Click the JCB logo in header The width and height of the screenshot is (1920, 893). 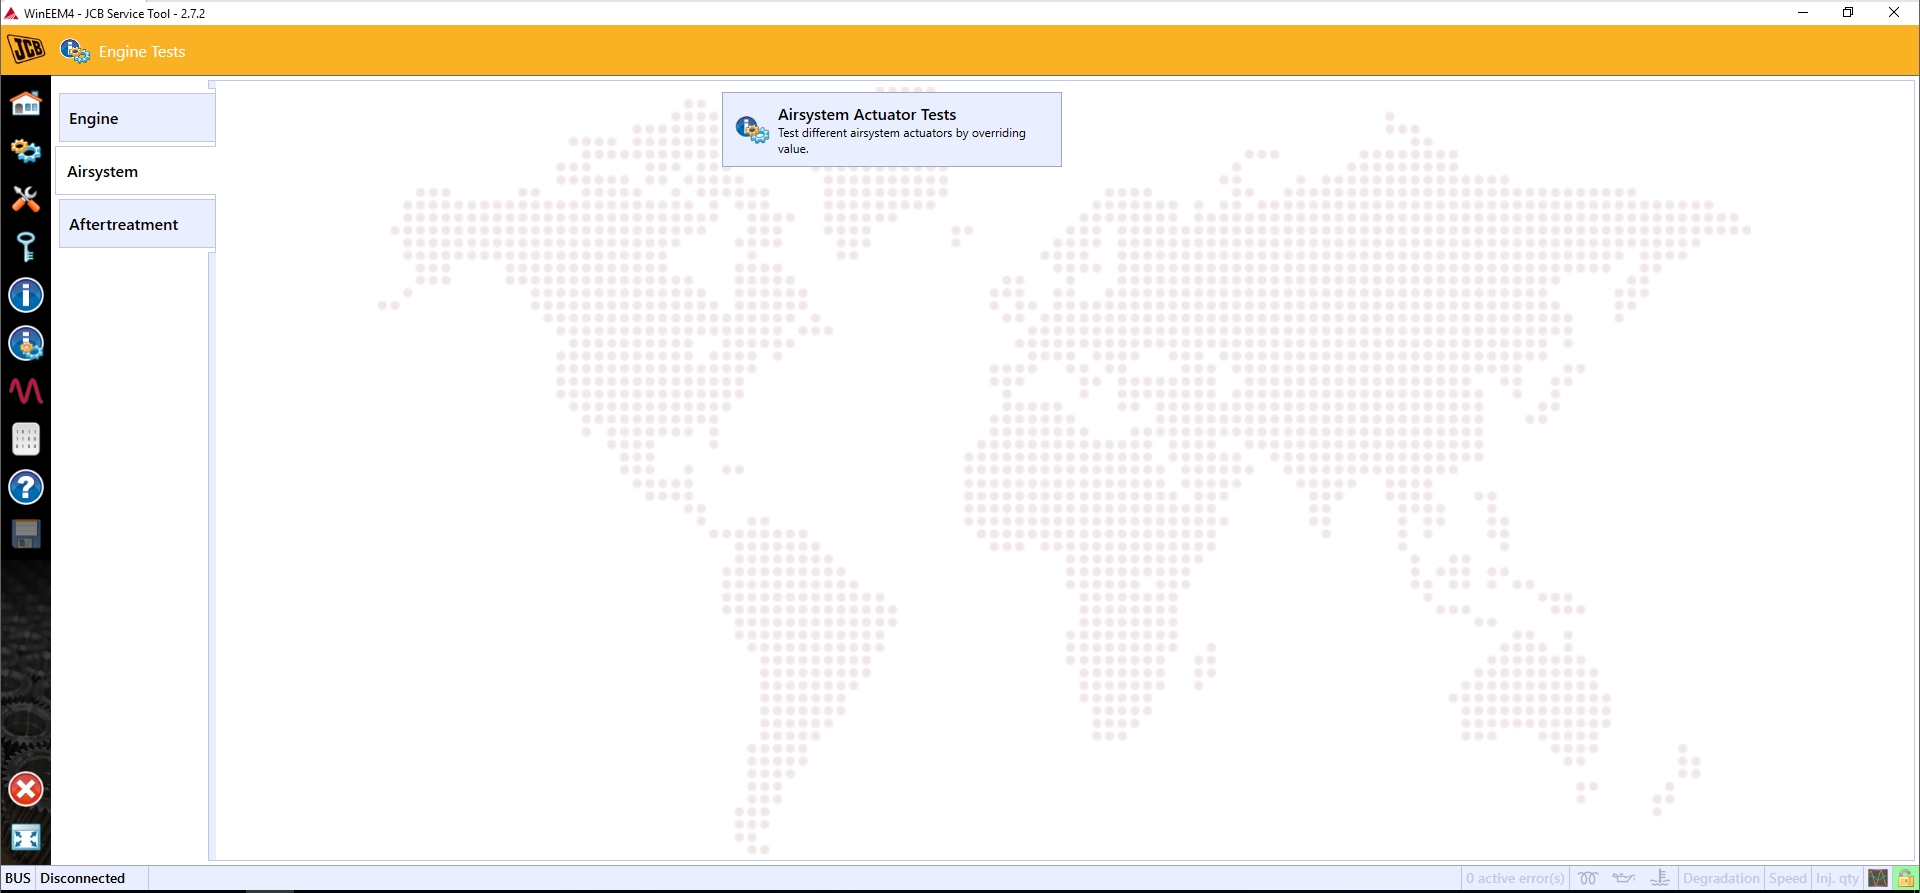[27, 49]
